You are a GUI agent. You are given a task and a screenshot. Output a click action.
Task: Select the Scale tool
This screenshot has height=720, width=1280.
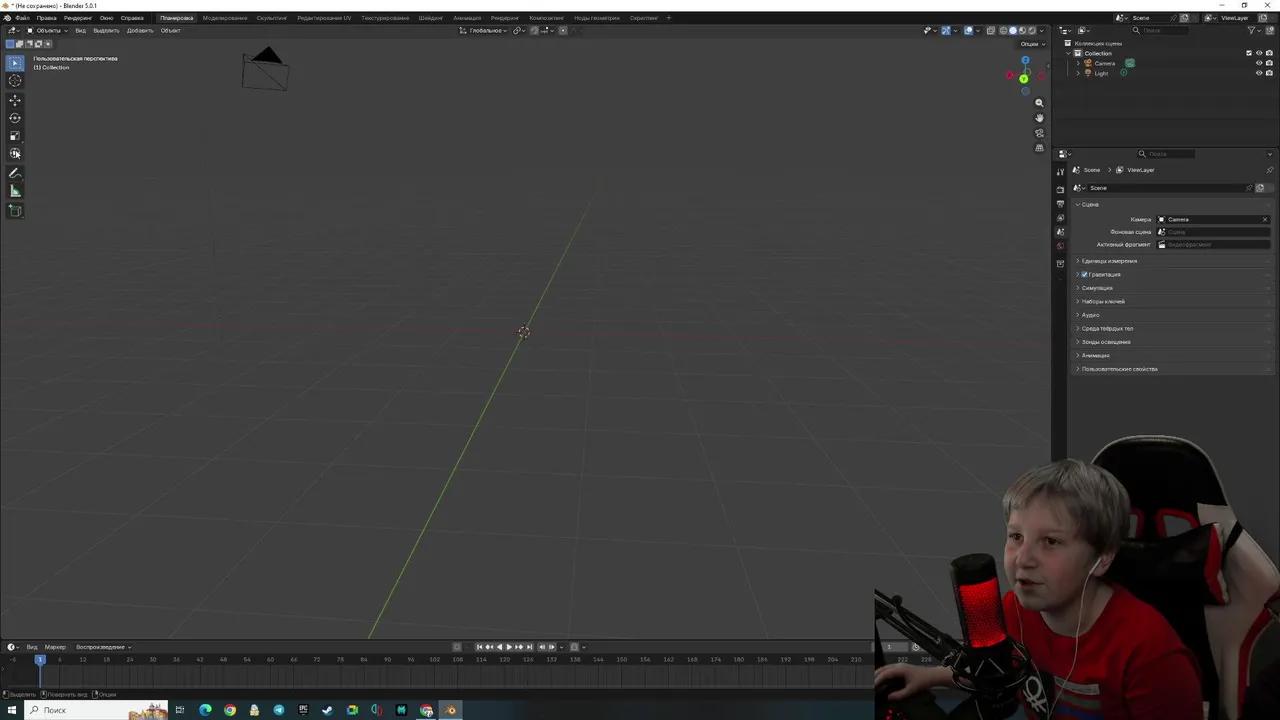15,136
